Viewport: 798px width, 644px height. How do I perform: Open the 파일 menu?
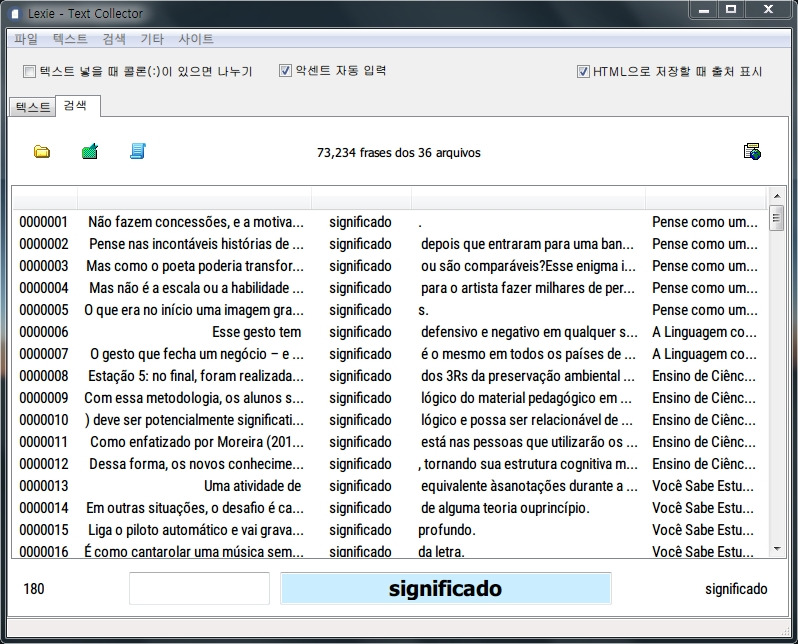pos(26,39)
